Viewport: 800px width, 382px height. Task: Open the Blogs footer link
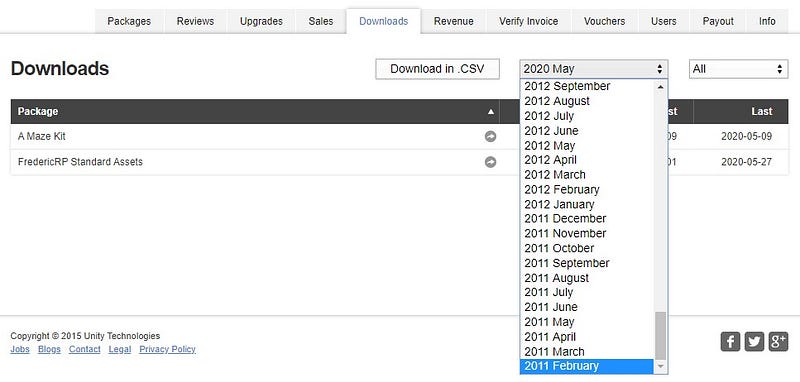coord(49,349)
